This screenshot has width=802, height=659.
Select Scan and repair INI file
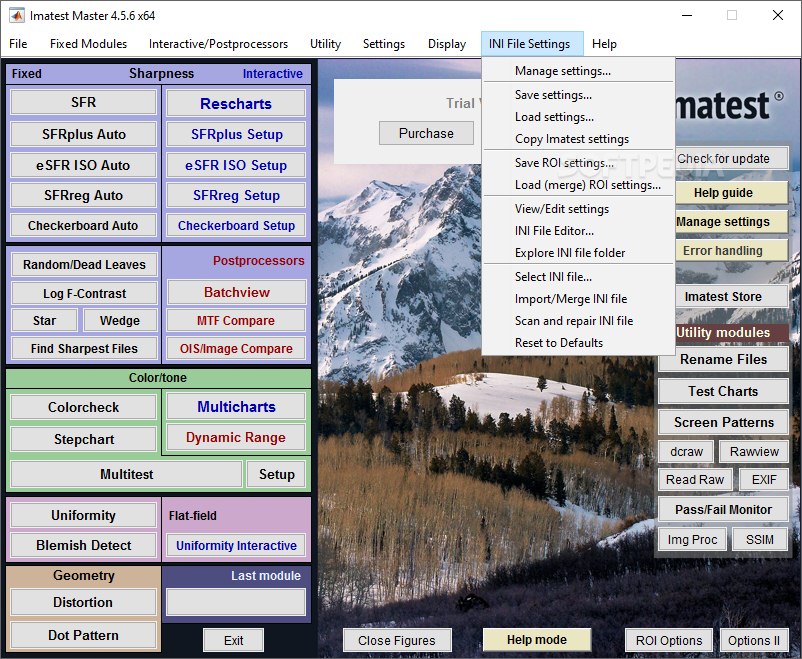[578, 321]
